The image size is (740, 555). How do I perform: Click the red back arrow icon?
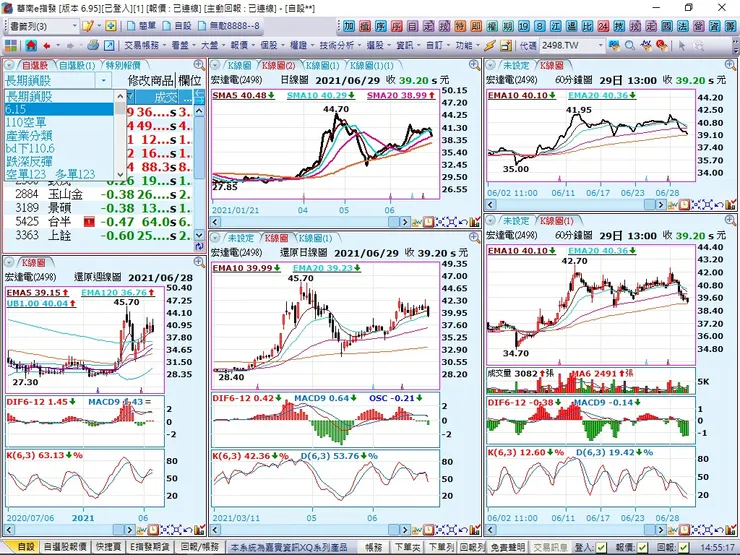click(x=47, y=45)
